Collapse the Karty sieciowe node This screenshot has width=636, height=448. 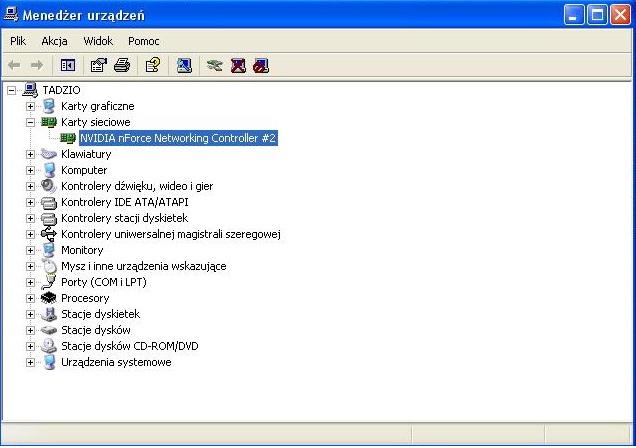30,122
